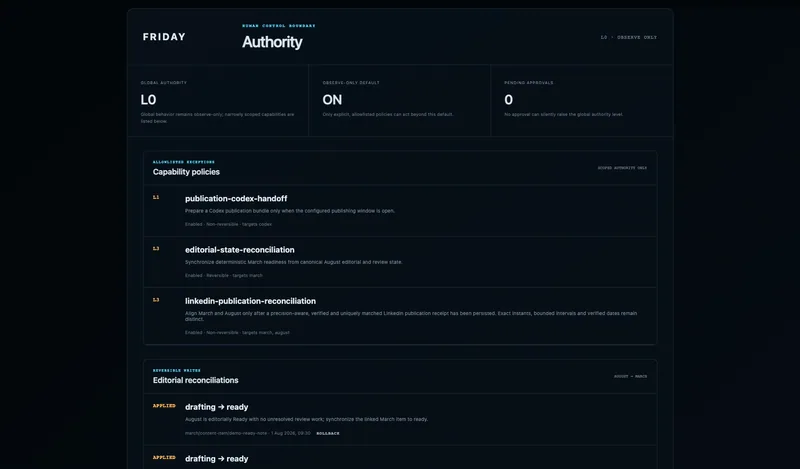Click 'No approval can silently raise' note
The image size is (800, 469).
[563, 114]
